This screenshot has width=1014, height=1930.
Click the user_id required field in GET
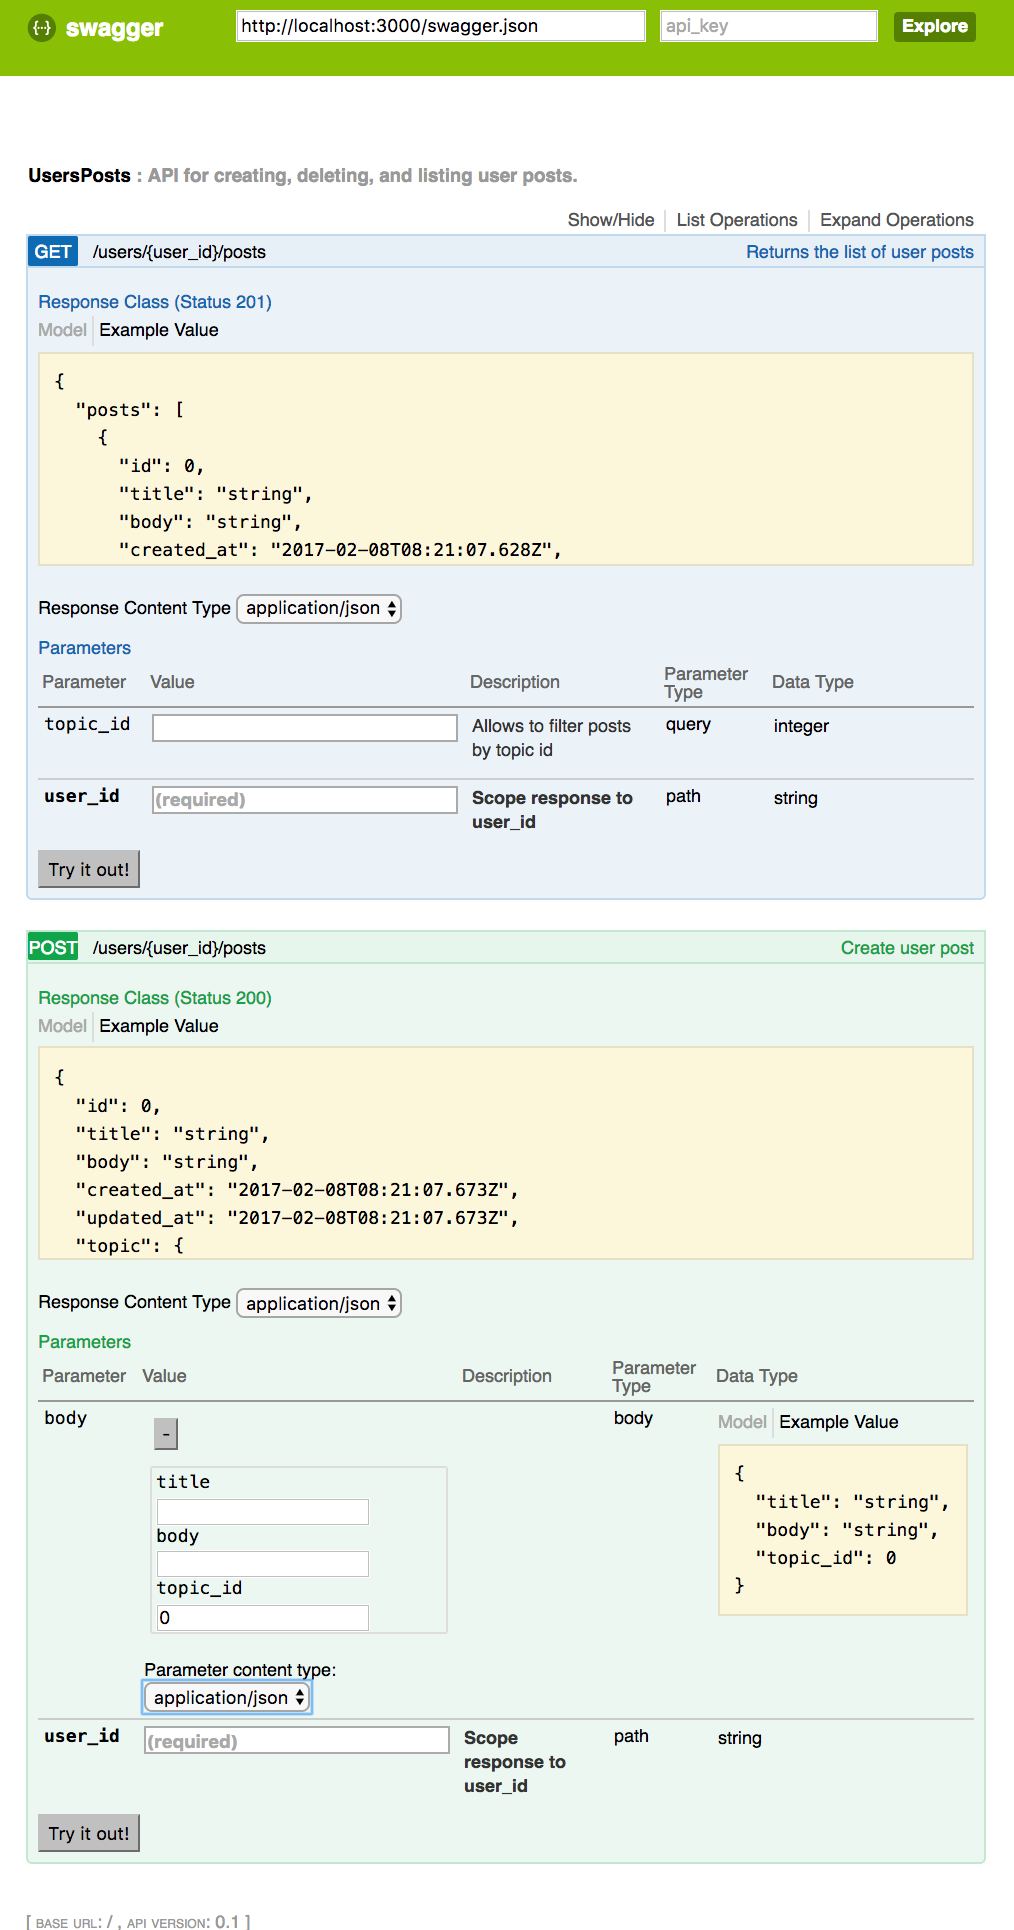pos(305,800)
